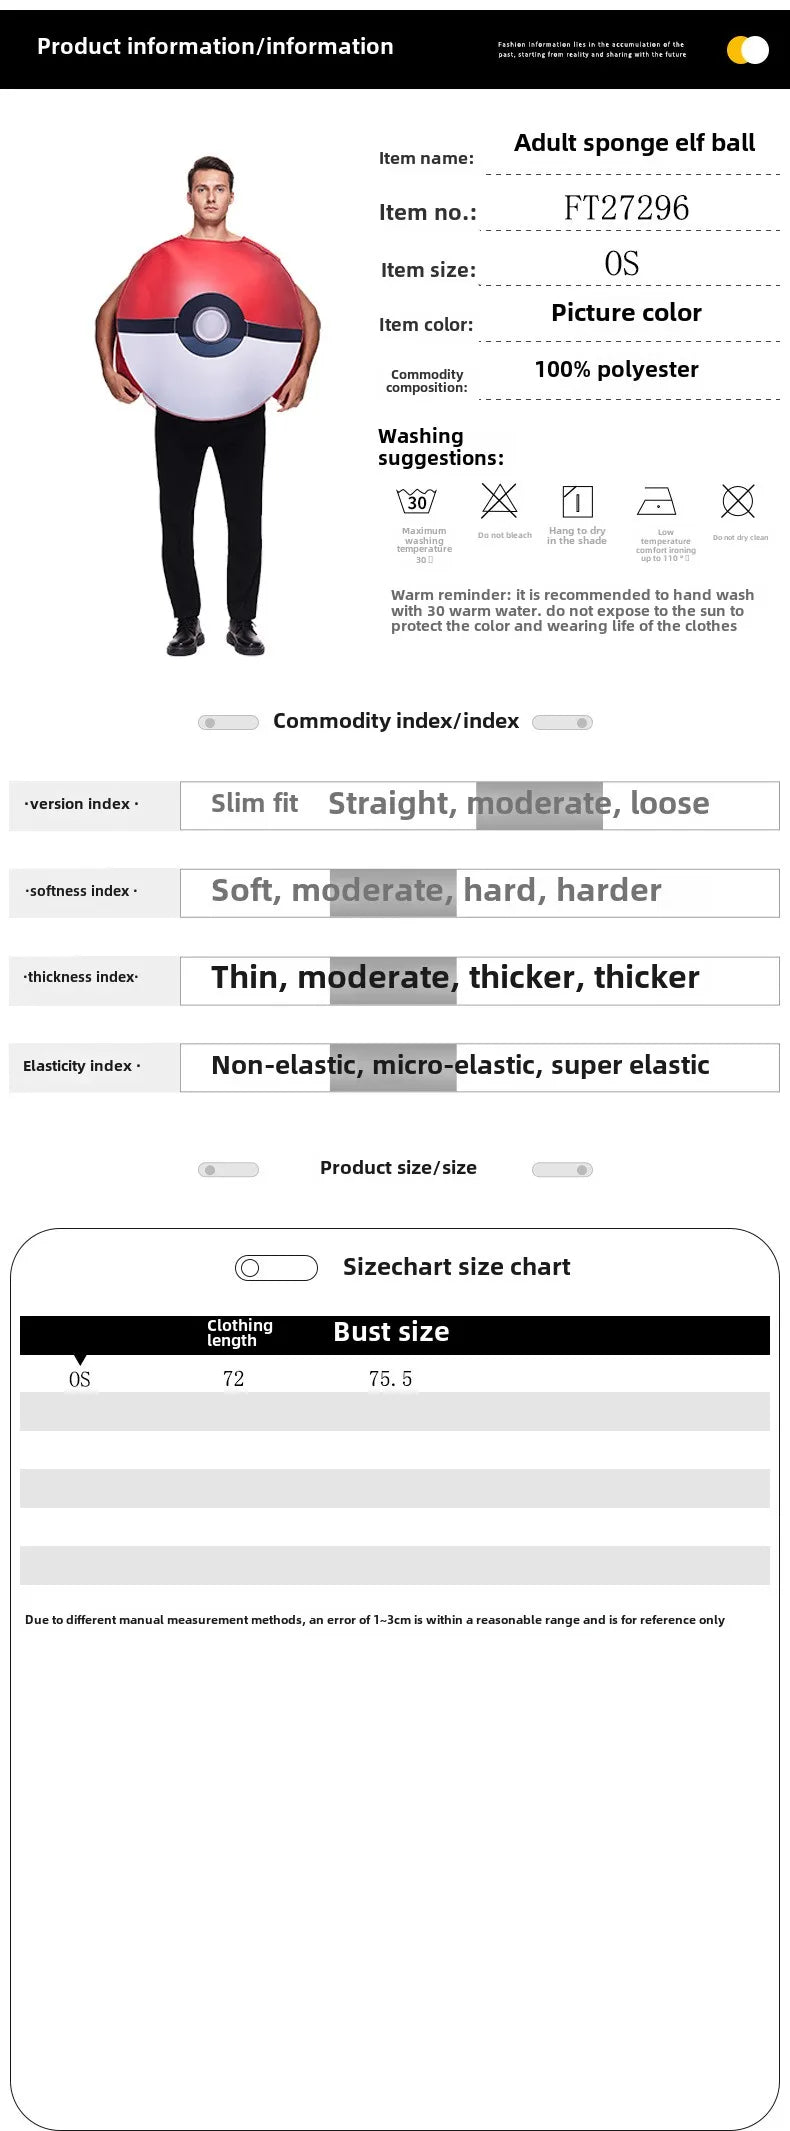The height and width of the screenshot is (2131, 790).
Task: Click the man in ball costume photo
Action: (x=209, y=406)
